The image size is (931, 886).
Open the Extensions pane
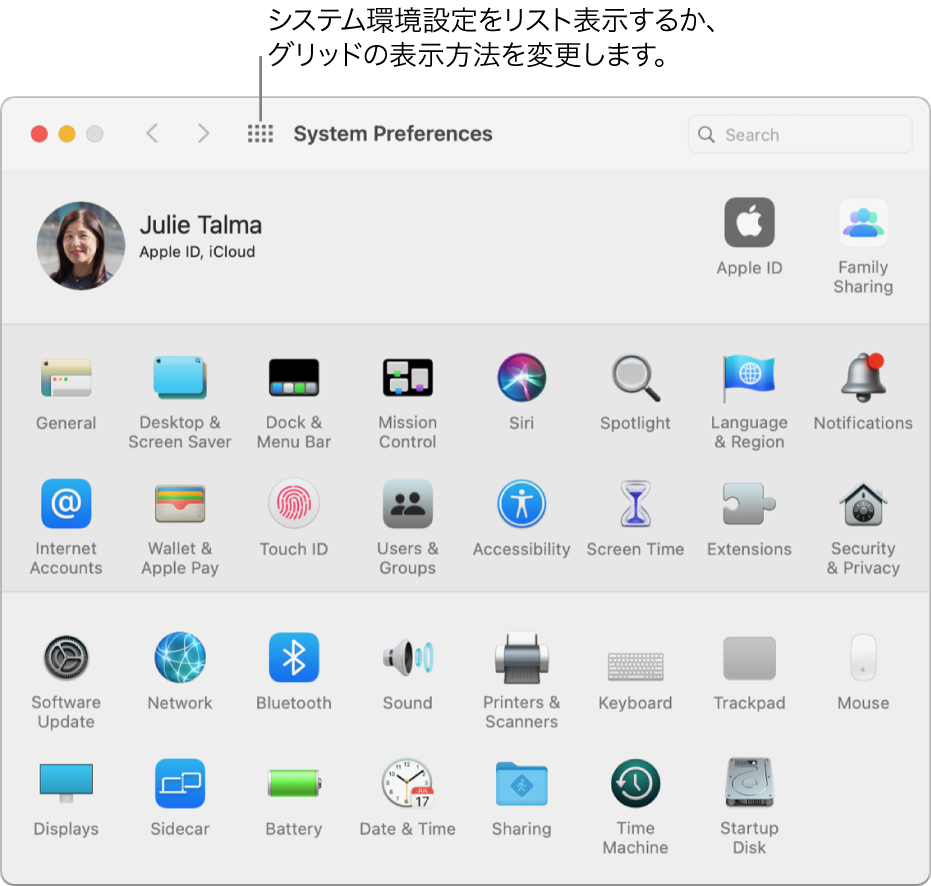[x=749, y=504]
